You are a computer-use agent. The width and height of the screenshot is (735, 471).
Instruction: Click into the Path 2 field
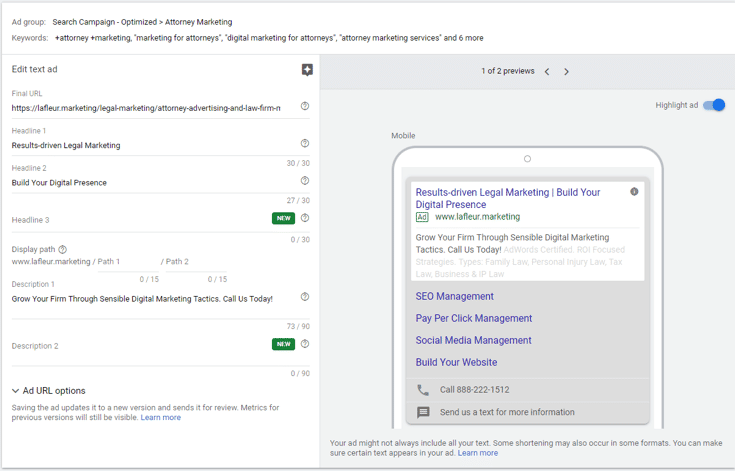click(196, 262)
